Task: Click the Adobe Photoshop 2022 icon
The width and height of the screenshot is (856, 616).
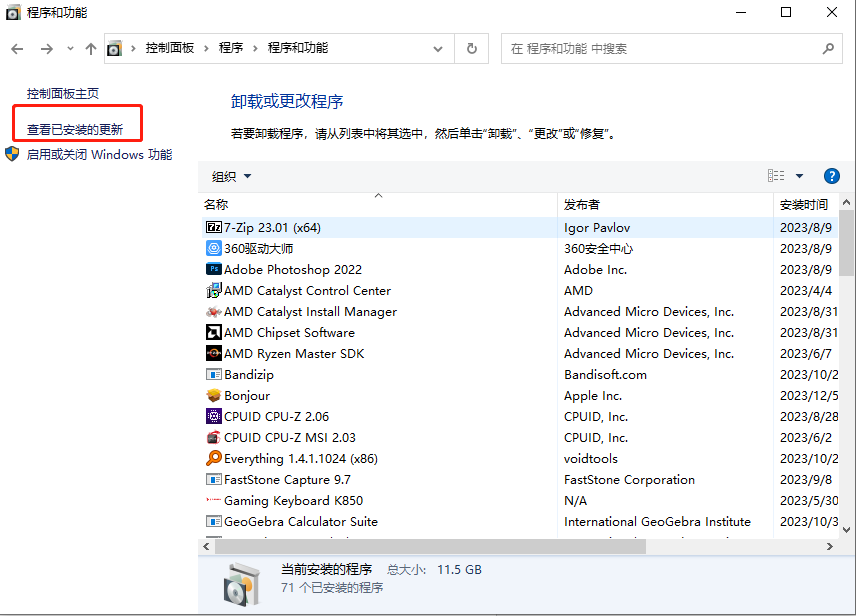Action: (213, 269)
